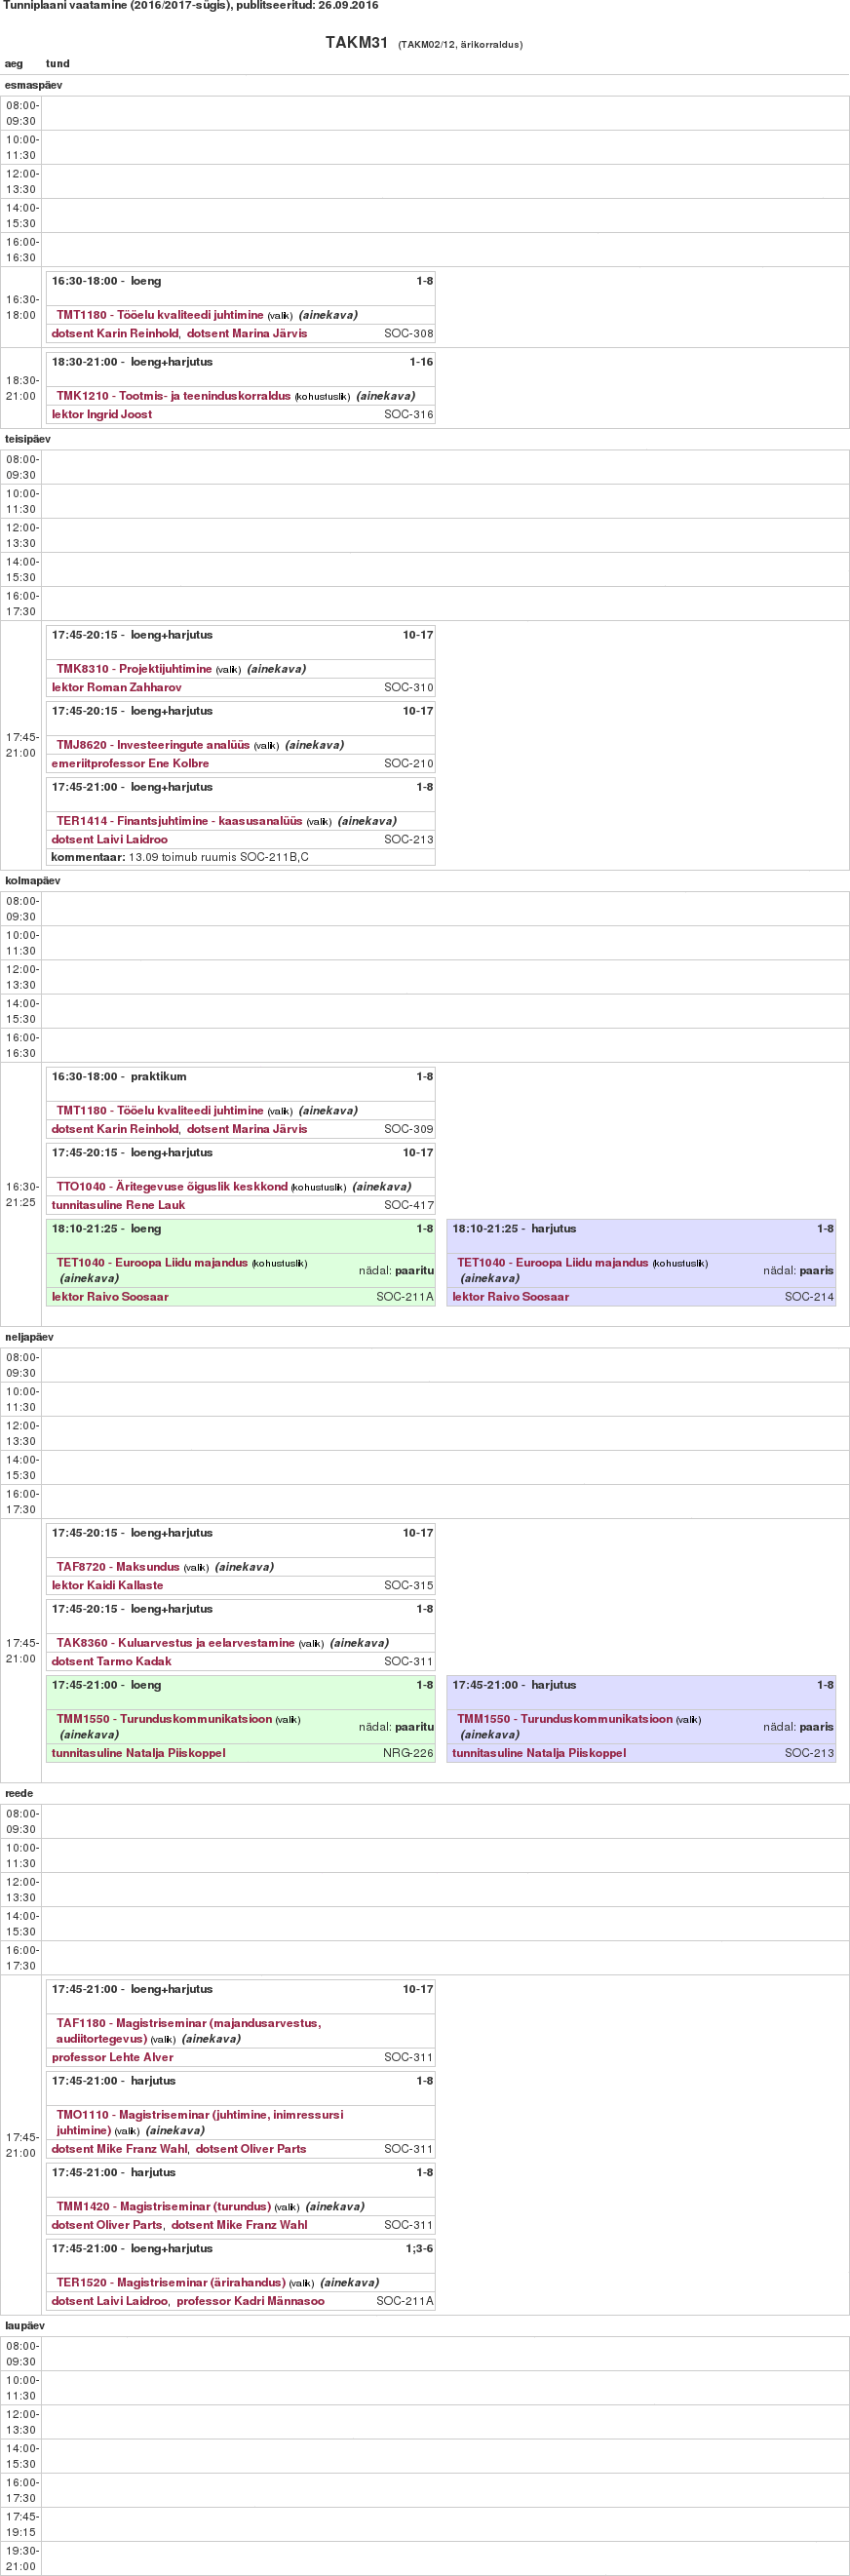The image size is (850, 2576).
Task: Open TTO1040 Äritegevuse õiguslik keskkond link
Action: (172, 1187)
